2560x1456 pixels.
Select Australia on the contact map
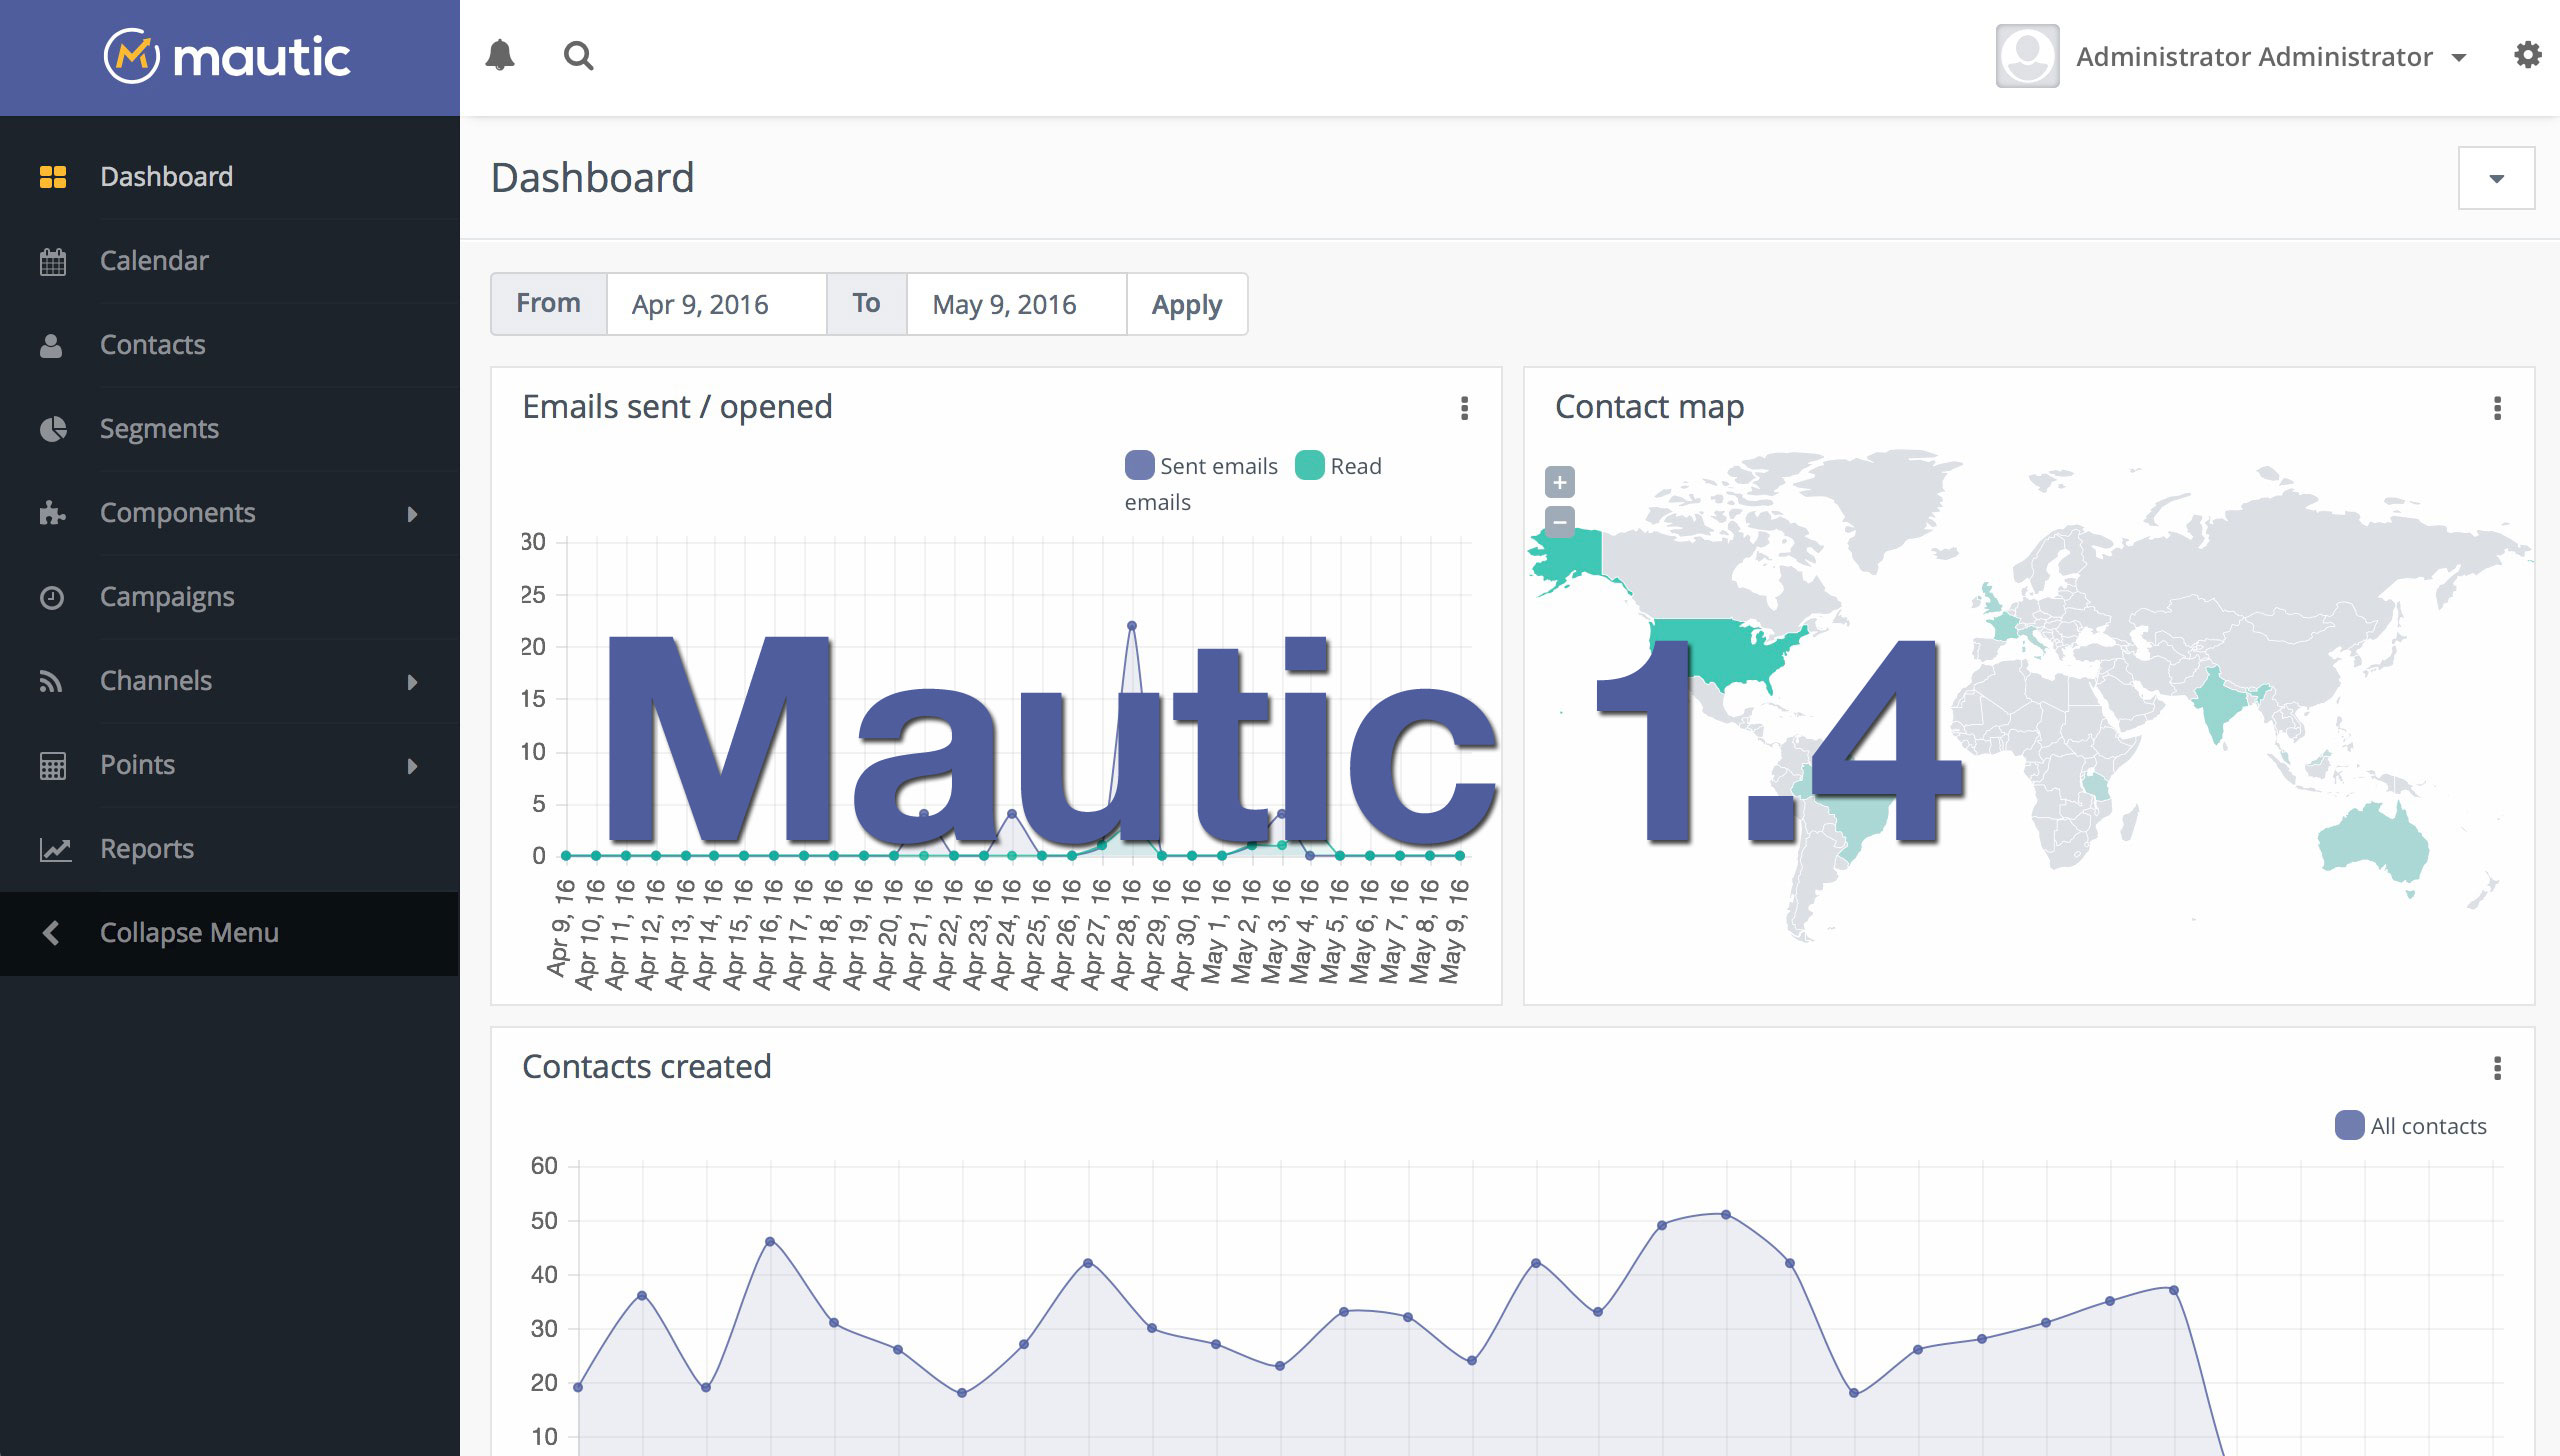[x=2372, y=847]
